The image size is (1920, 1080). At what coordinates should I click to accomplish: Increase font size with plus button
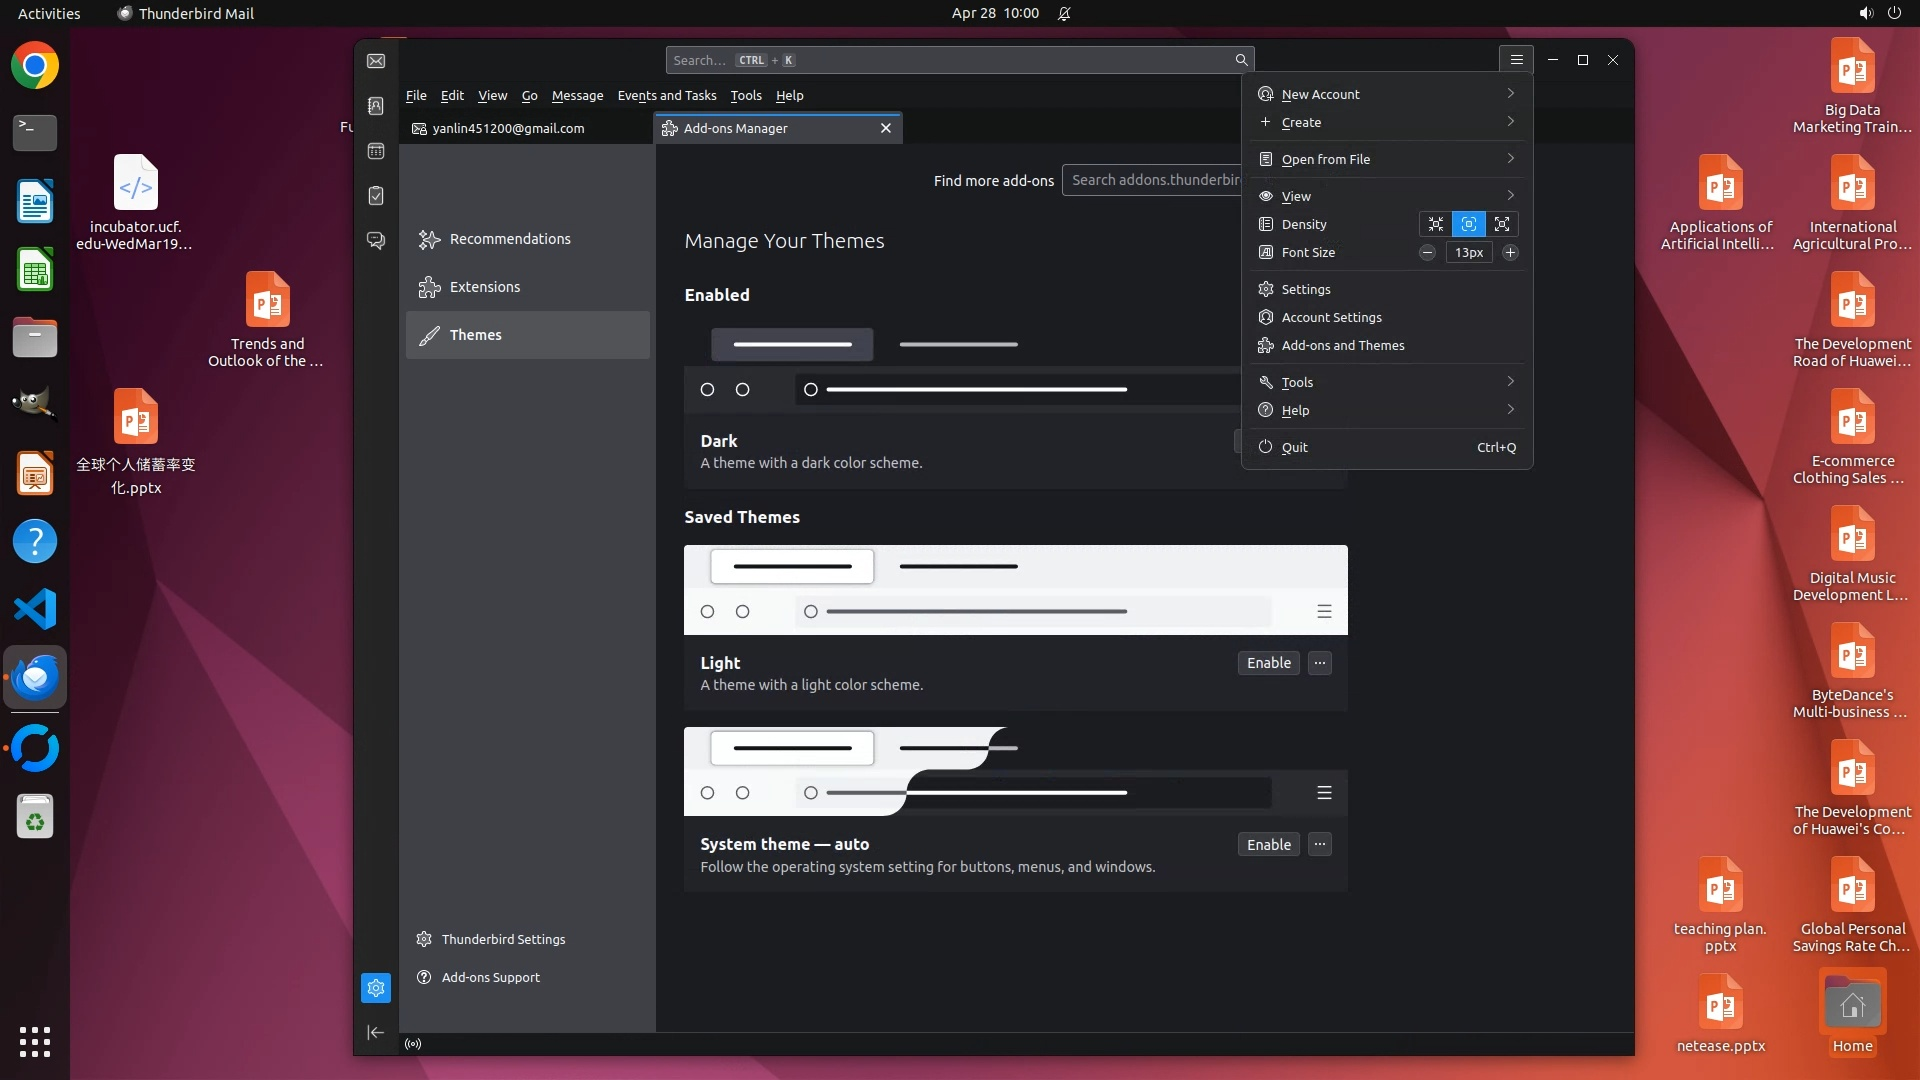tap(1510, 253)
